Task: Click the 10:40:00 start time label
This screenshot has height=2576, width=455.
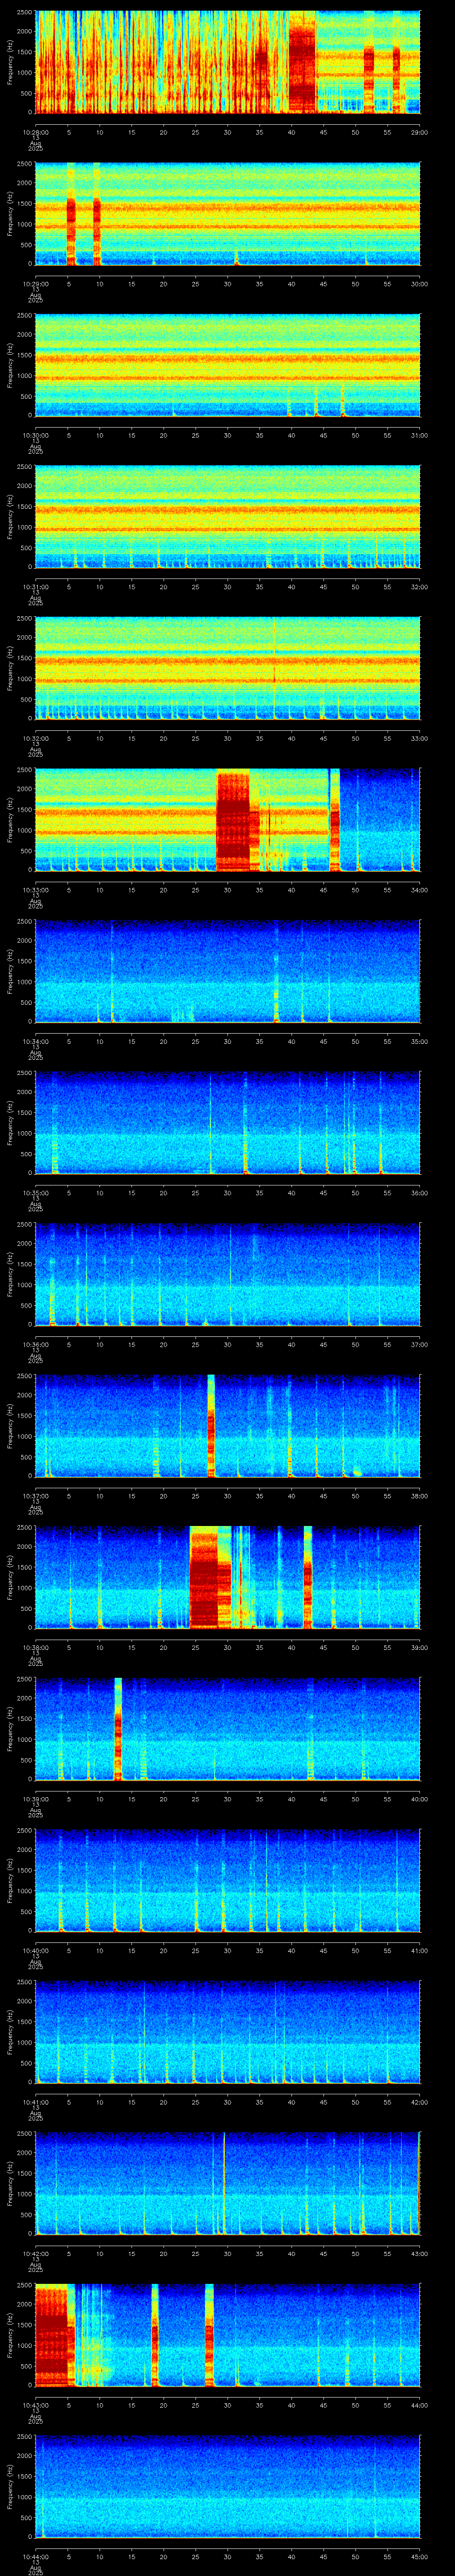Action: point(35,1951)
